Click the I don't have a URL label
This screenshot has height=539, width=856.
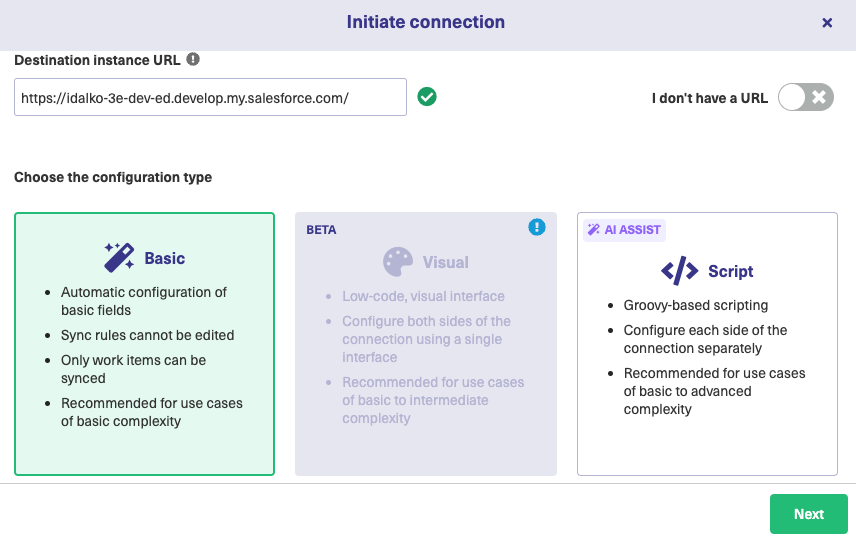710,98
